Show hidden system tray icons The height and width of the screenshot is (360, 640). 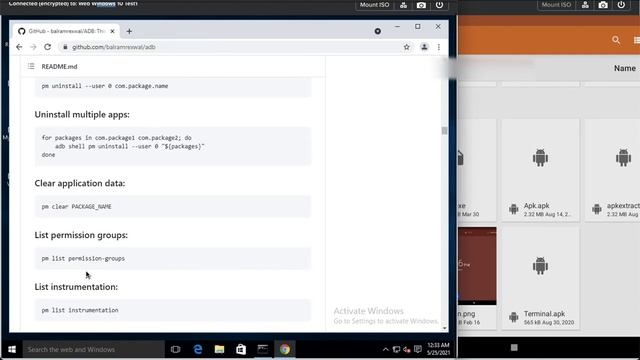click(385, 349)
